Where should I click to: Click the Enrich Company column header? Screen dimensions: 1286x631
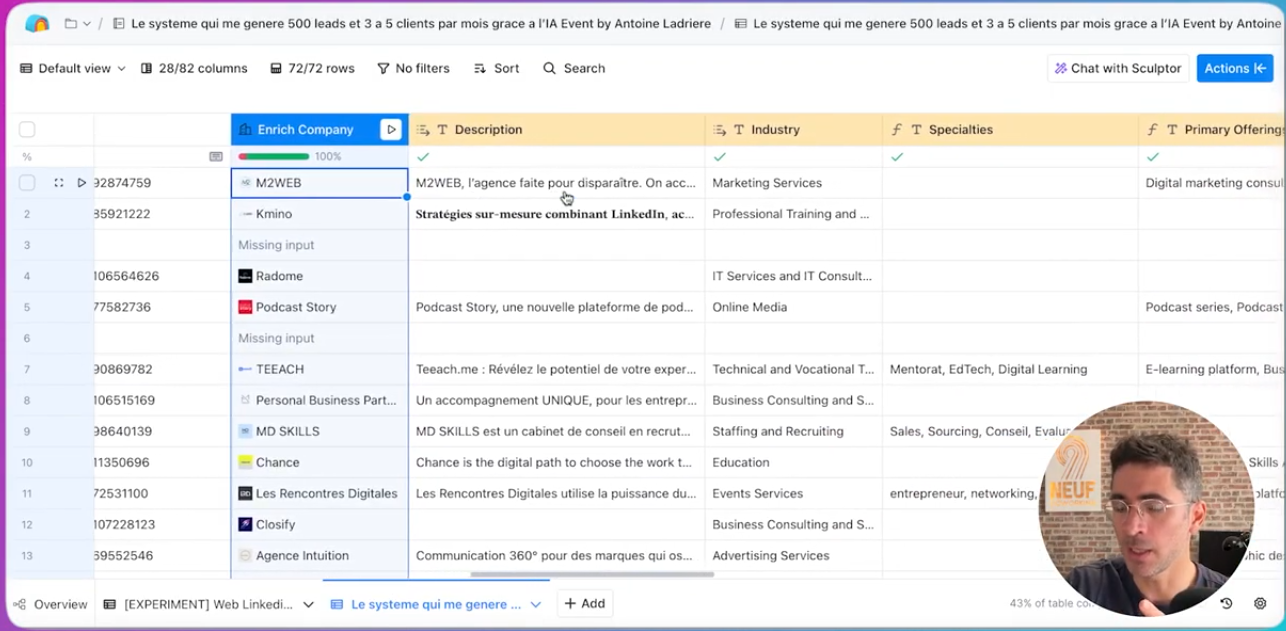(x=319, y=129)
